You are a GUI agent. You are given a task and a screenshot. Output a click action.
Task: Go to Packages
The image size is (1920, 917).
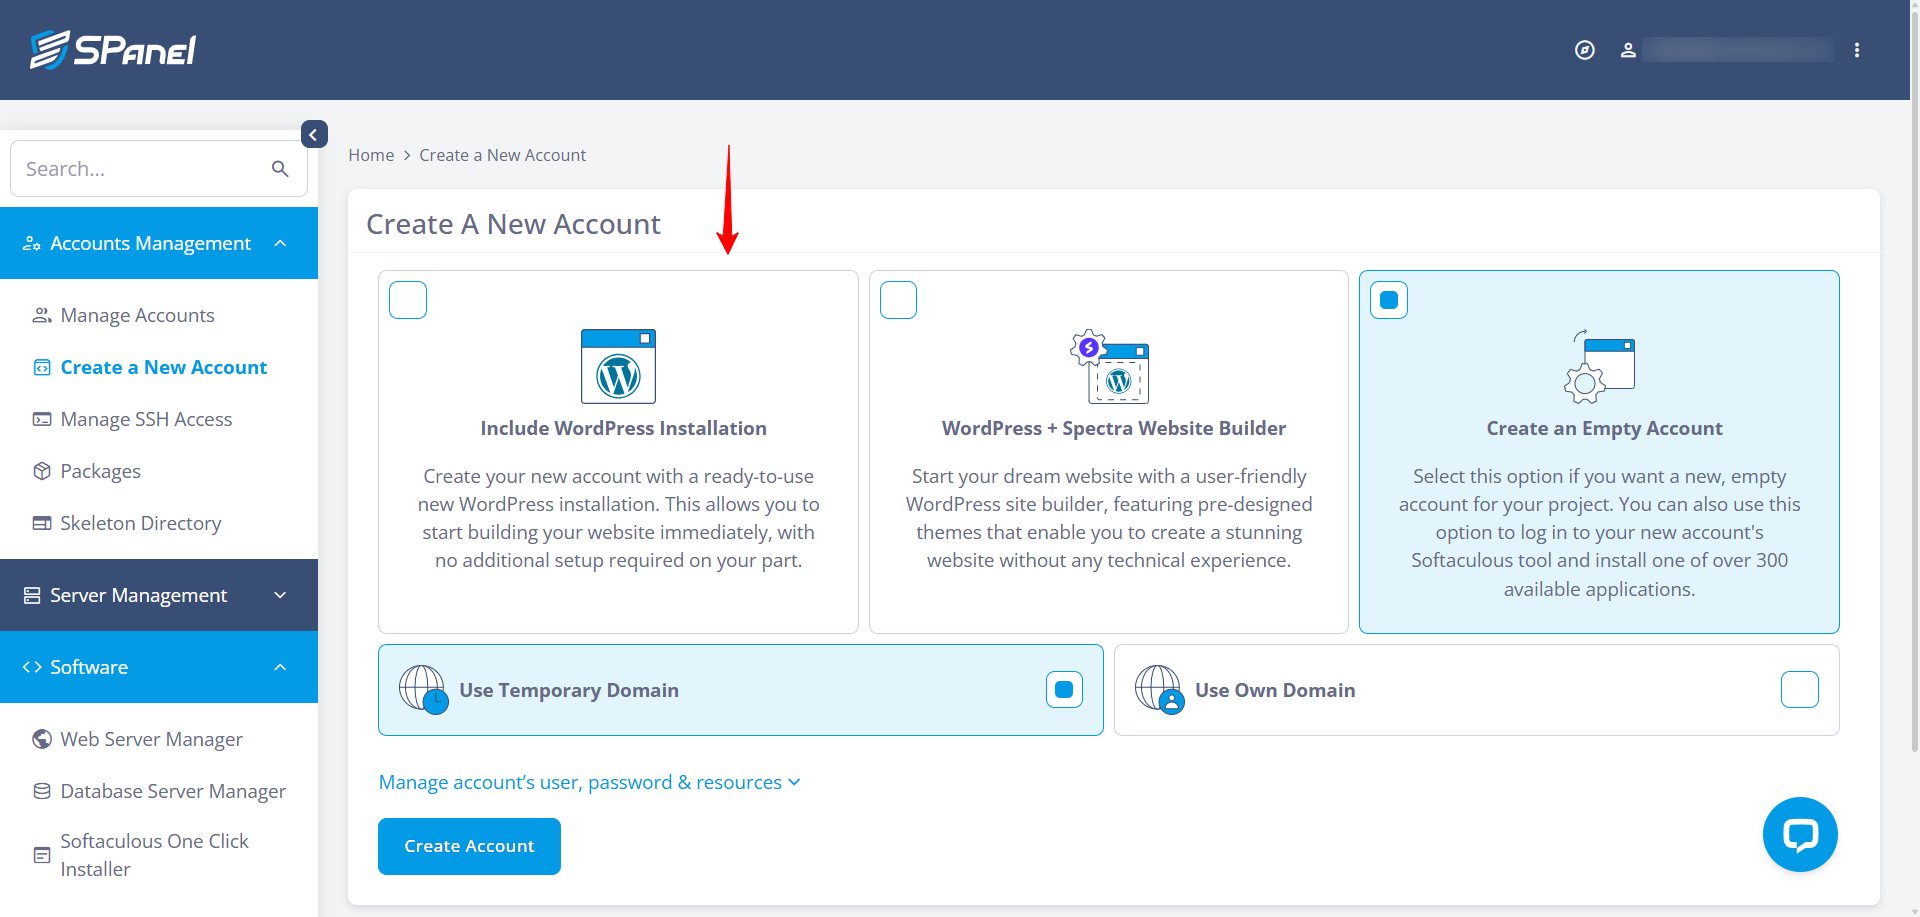click(100, 471)
